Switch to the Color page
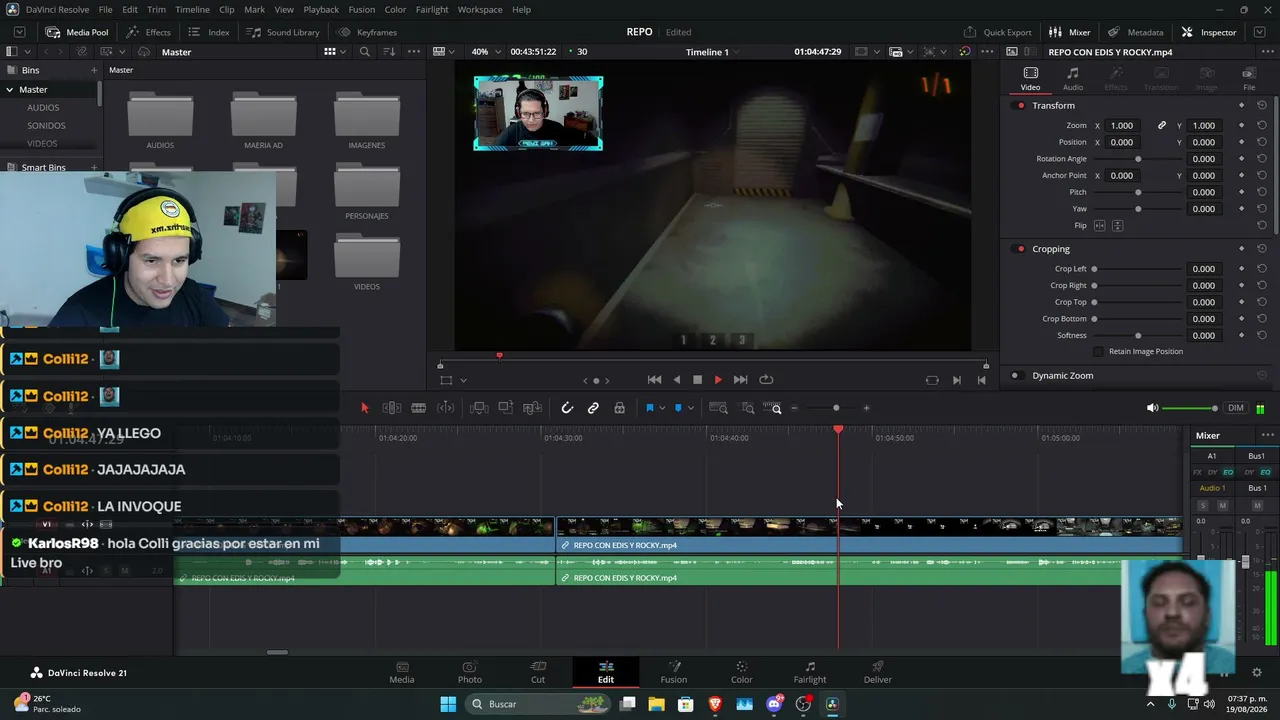1280x720 pixels. pos(742,673)
